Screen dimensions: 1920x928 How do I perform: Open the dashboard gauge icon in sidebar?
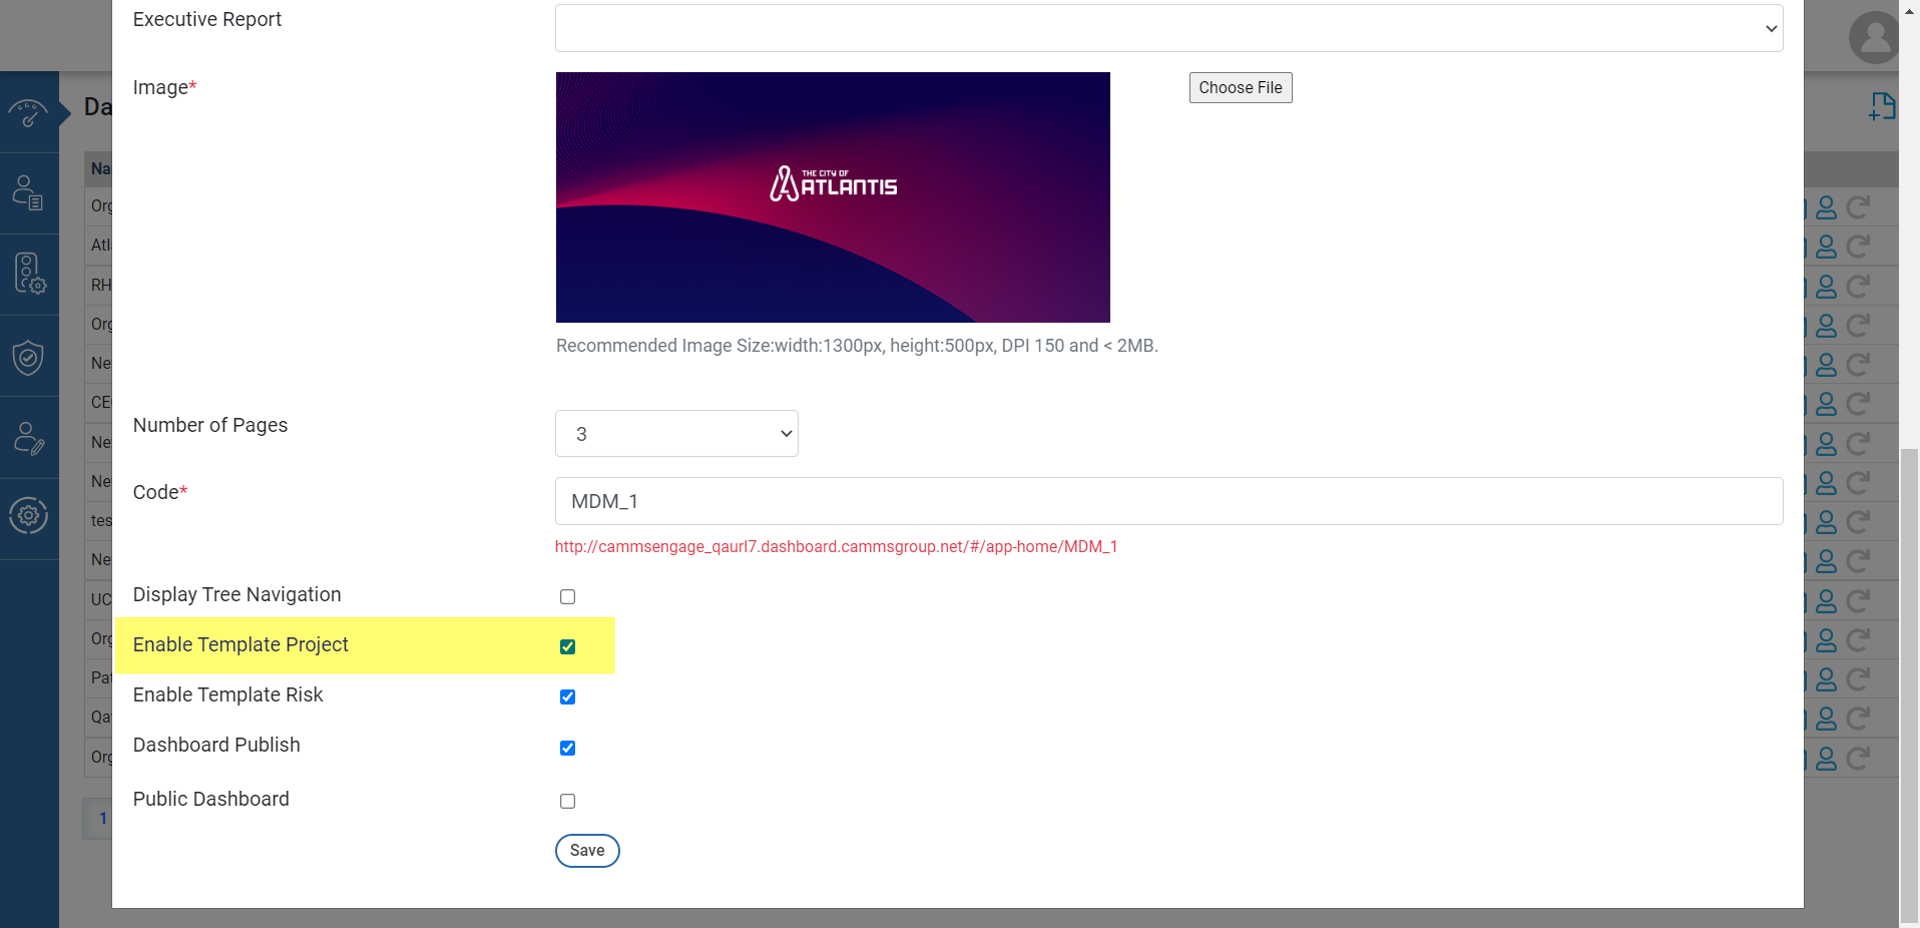28,113
